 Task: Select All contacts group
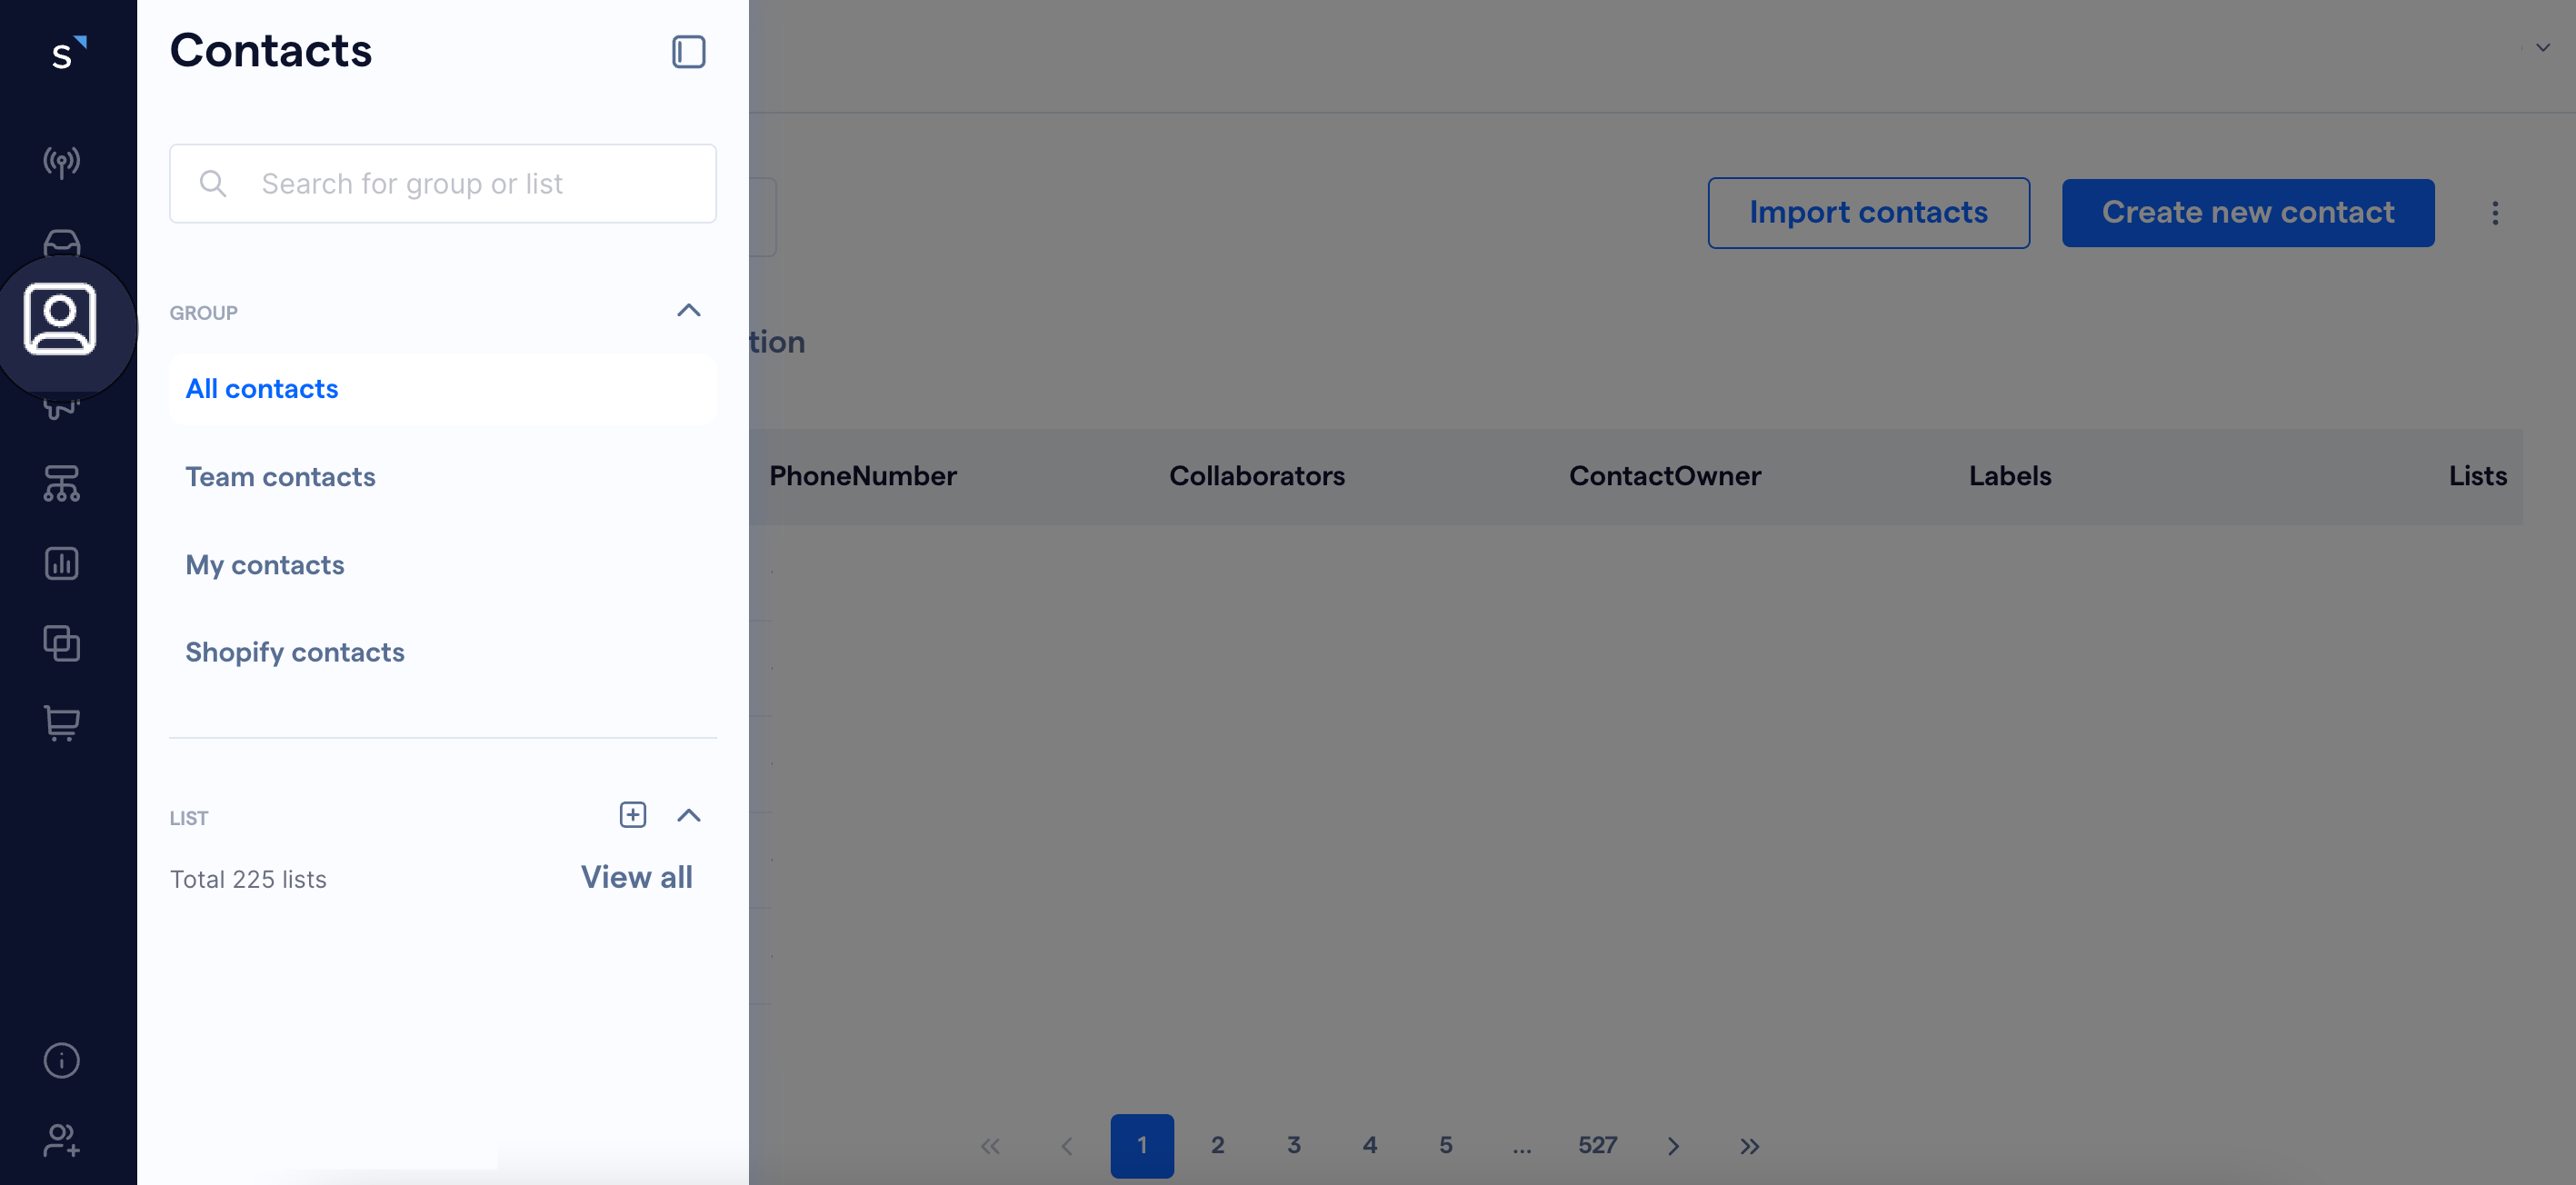click(261, 386)
